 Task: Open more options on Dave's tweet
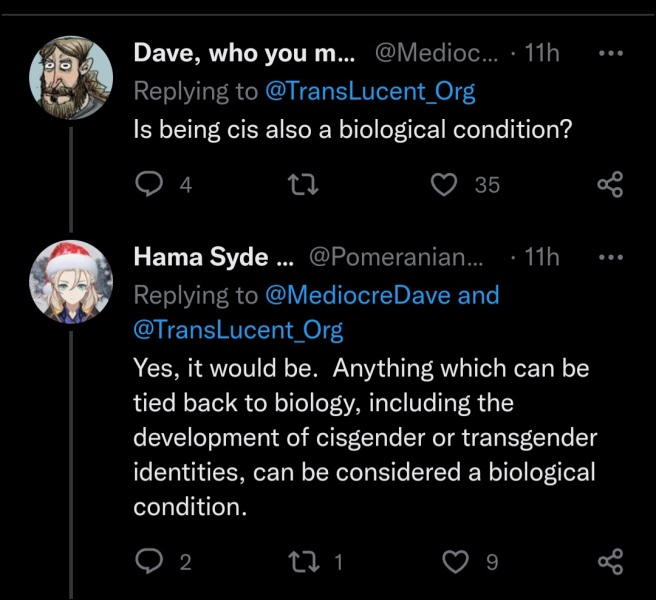[x=609, y=53]
